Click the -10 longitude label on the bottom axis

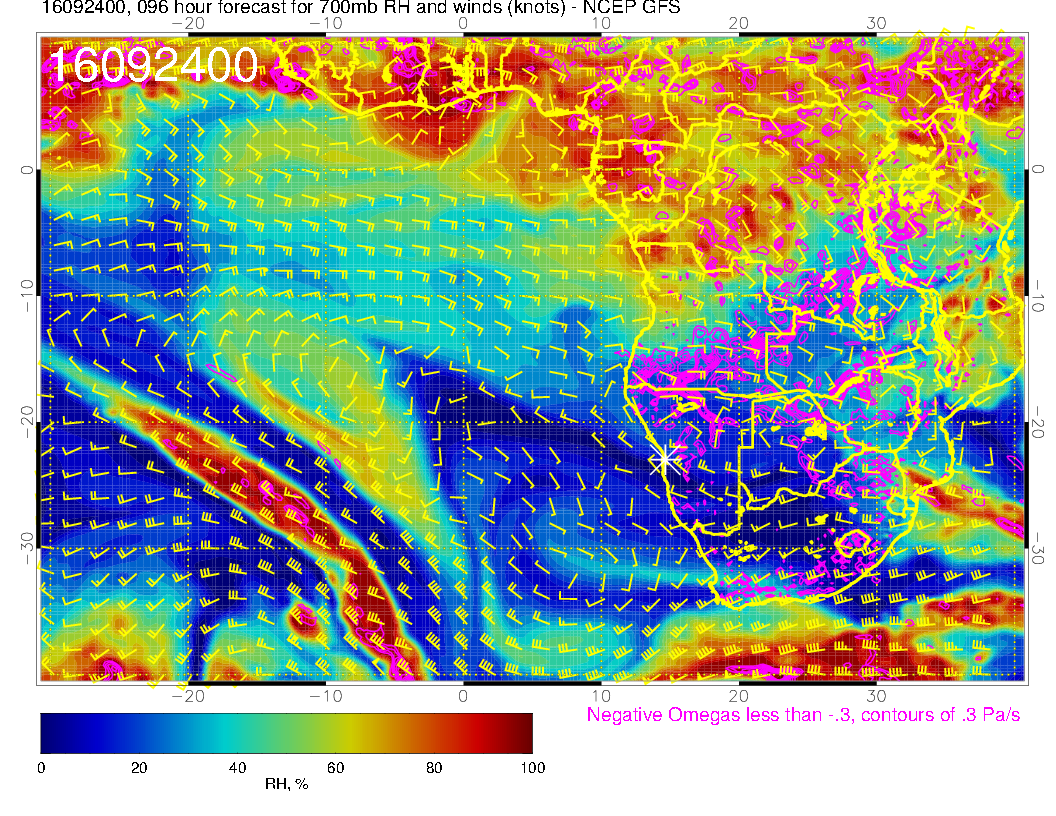pos(325,696)
